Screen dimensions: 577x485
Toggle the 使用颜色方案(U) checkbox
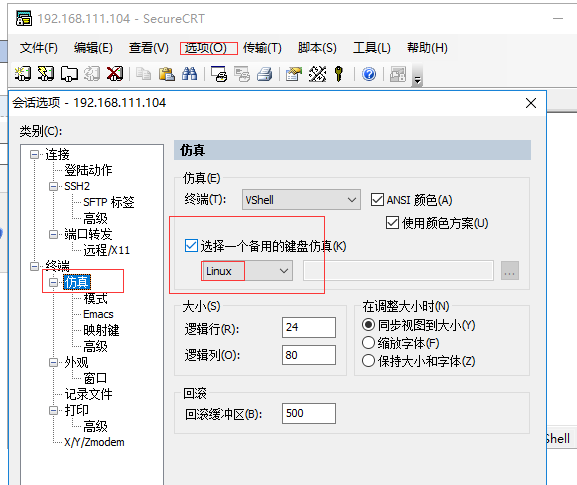[x=392, y=223]
